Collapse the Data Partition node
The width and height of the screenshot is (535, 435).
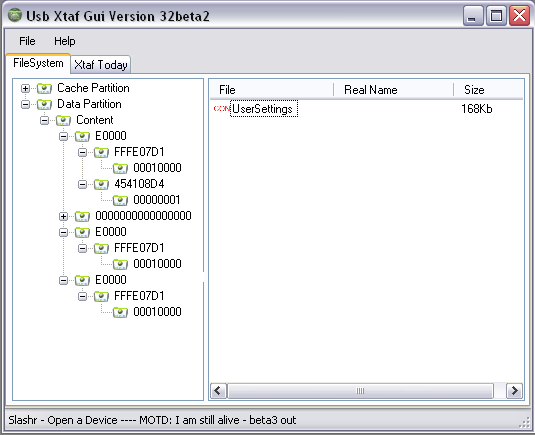25,104
